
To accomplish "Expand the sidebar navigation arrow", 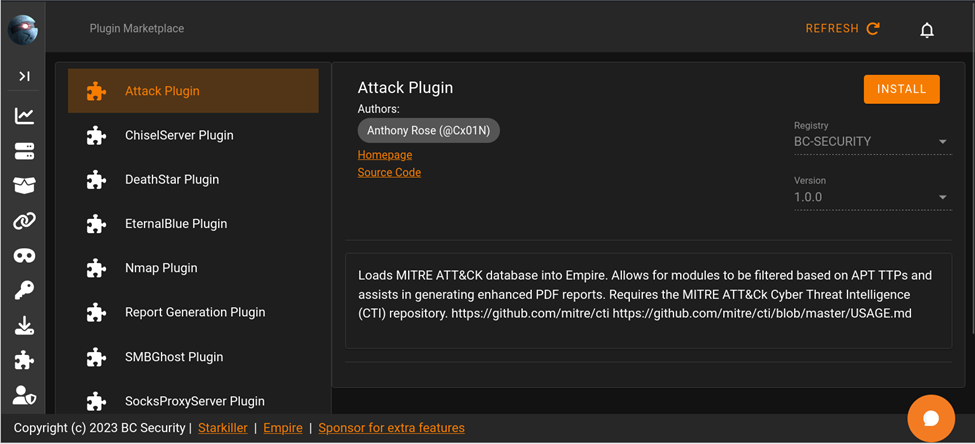I will click(x=24, y=76).
